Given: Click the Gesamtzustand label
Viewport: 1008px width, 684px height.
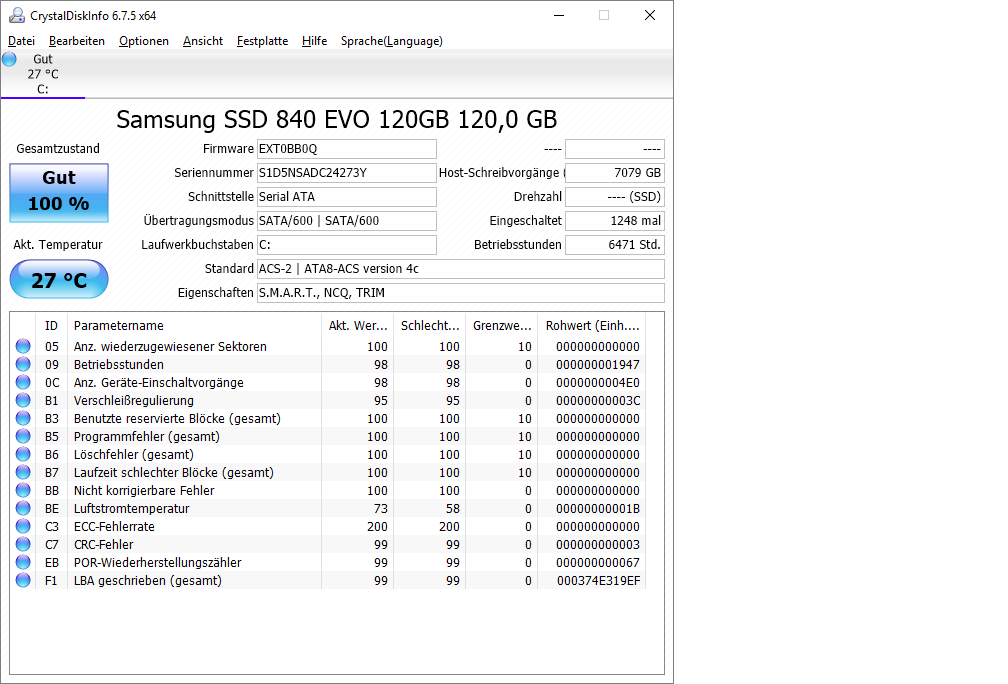Looking at the screenshot, I should [58, 148].
